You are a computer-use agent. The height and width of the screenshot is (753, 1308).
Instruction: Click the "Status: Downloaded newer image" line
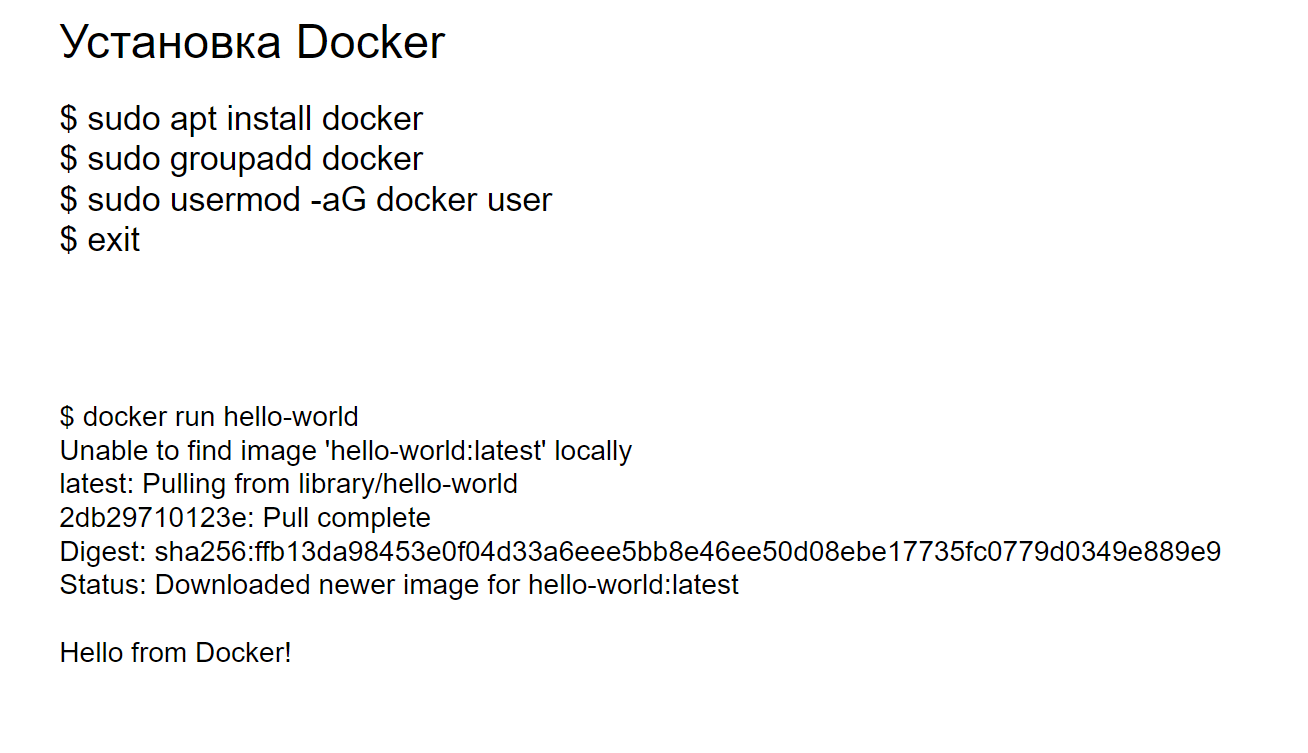(399, 585)
